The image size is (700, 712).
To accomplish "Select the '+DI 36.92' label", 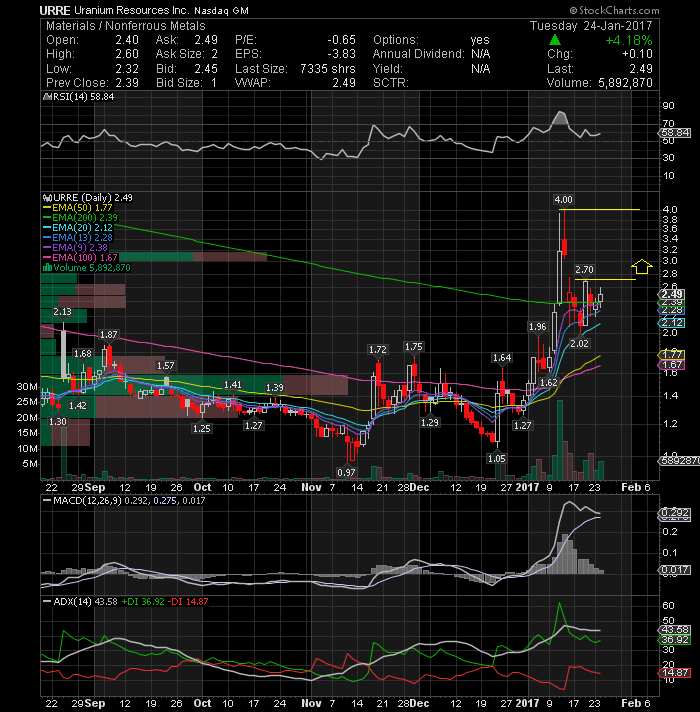I will click(143, 601).
